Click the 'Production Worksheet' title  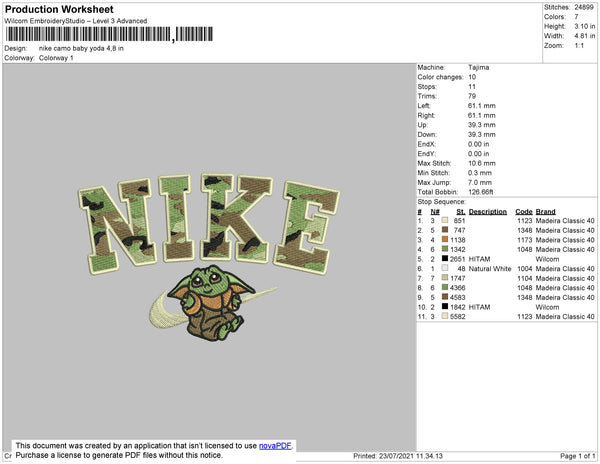pos(59,10)
